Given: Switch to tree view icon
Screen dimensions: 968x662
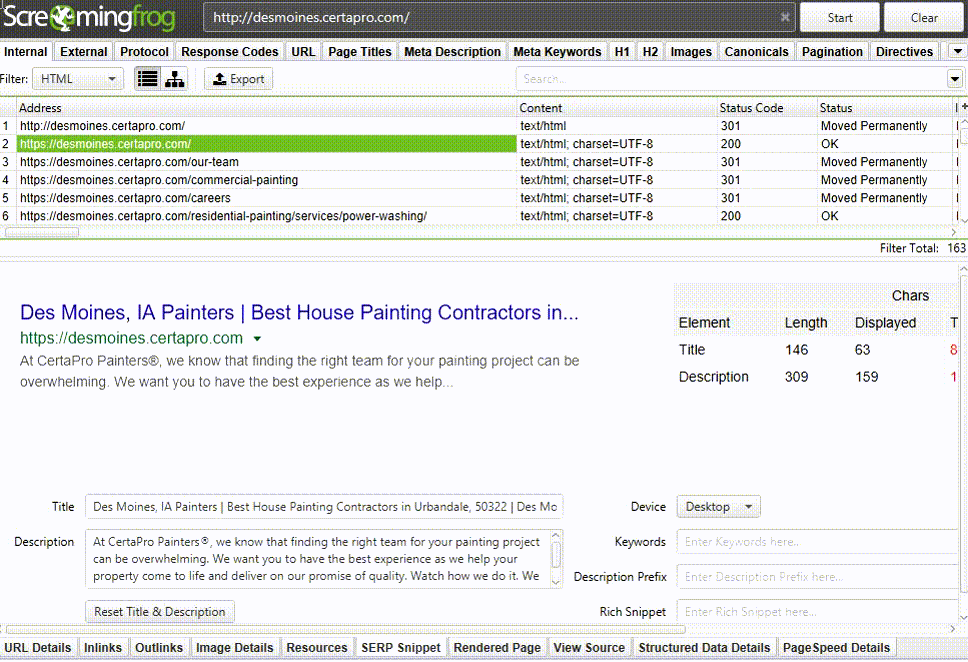Looking at the screenshot, I should coord(175,79).
